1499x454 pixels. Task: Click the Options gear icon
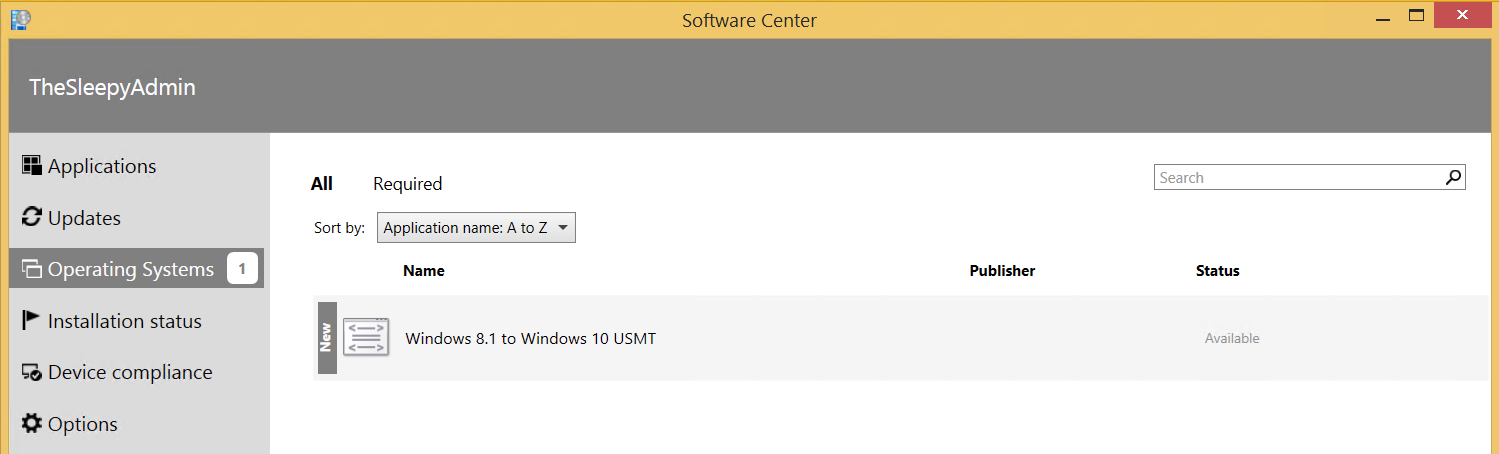click(32, 424)
